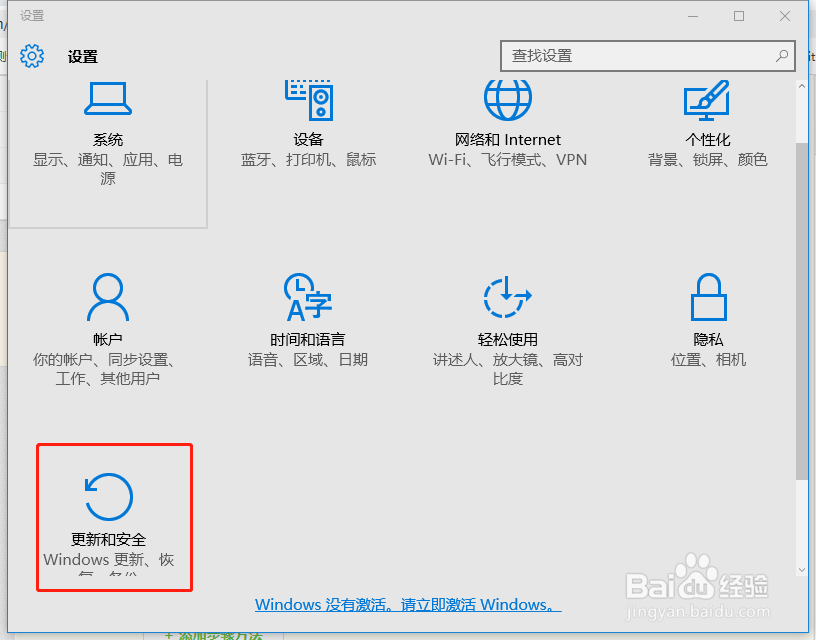This screenshot has height=640, width=816.
Task: Open the Accounts person icon
Action: 108,297
